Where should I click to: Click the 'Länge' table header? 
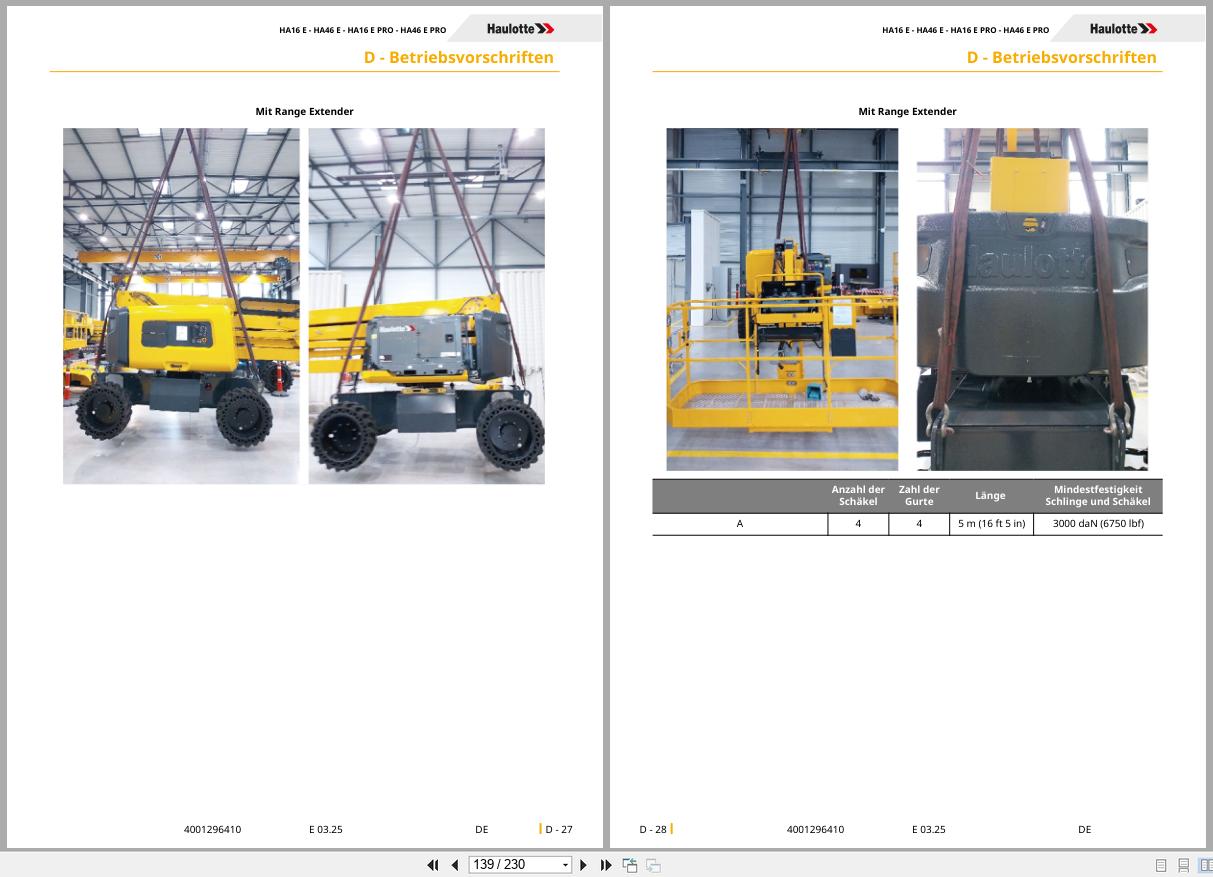tap(990, 495)
